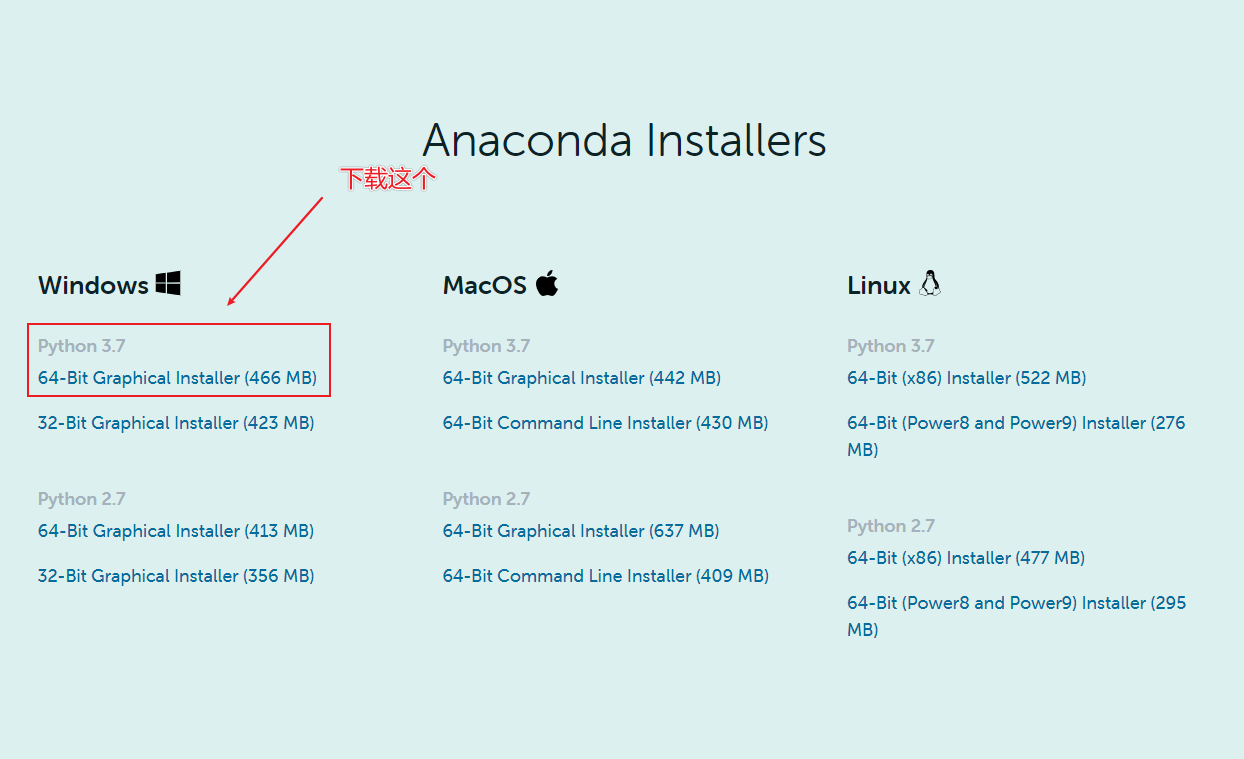Download Windows Python 3.7 32-Bit Graphical Installer
The height and width of the screenshot is (759, 1244).
(176, 423)
